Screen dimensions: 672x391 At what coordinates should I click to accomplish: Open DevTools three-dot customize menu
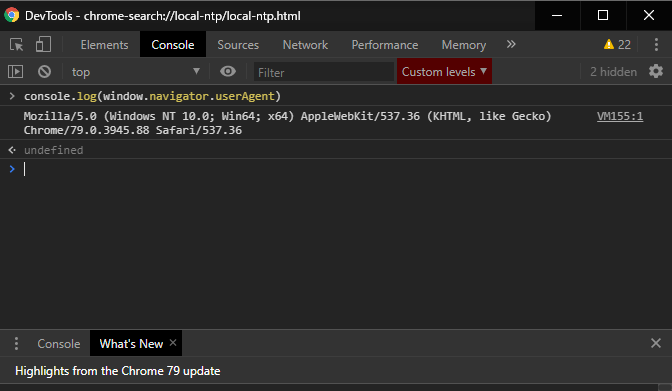click(656, 45)
